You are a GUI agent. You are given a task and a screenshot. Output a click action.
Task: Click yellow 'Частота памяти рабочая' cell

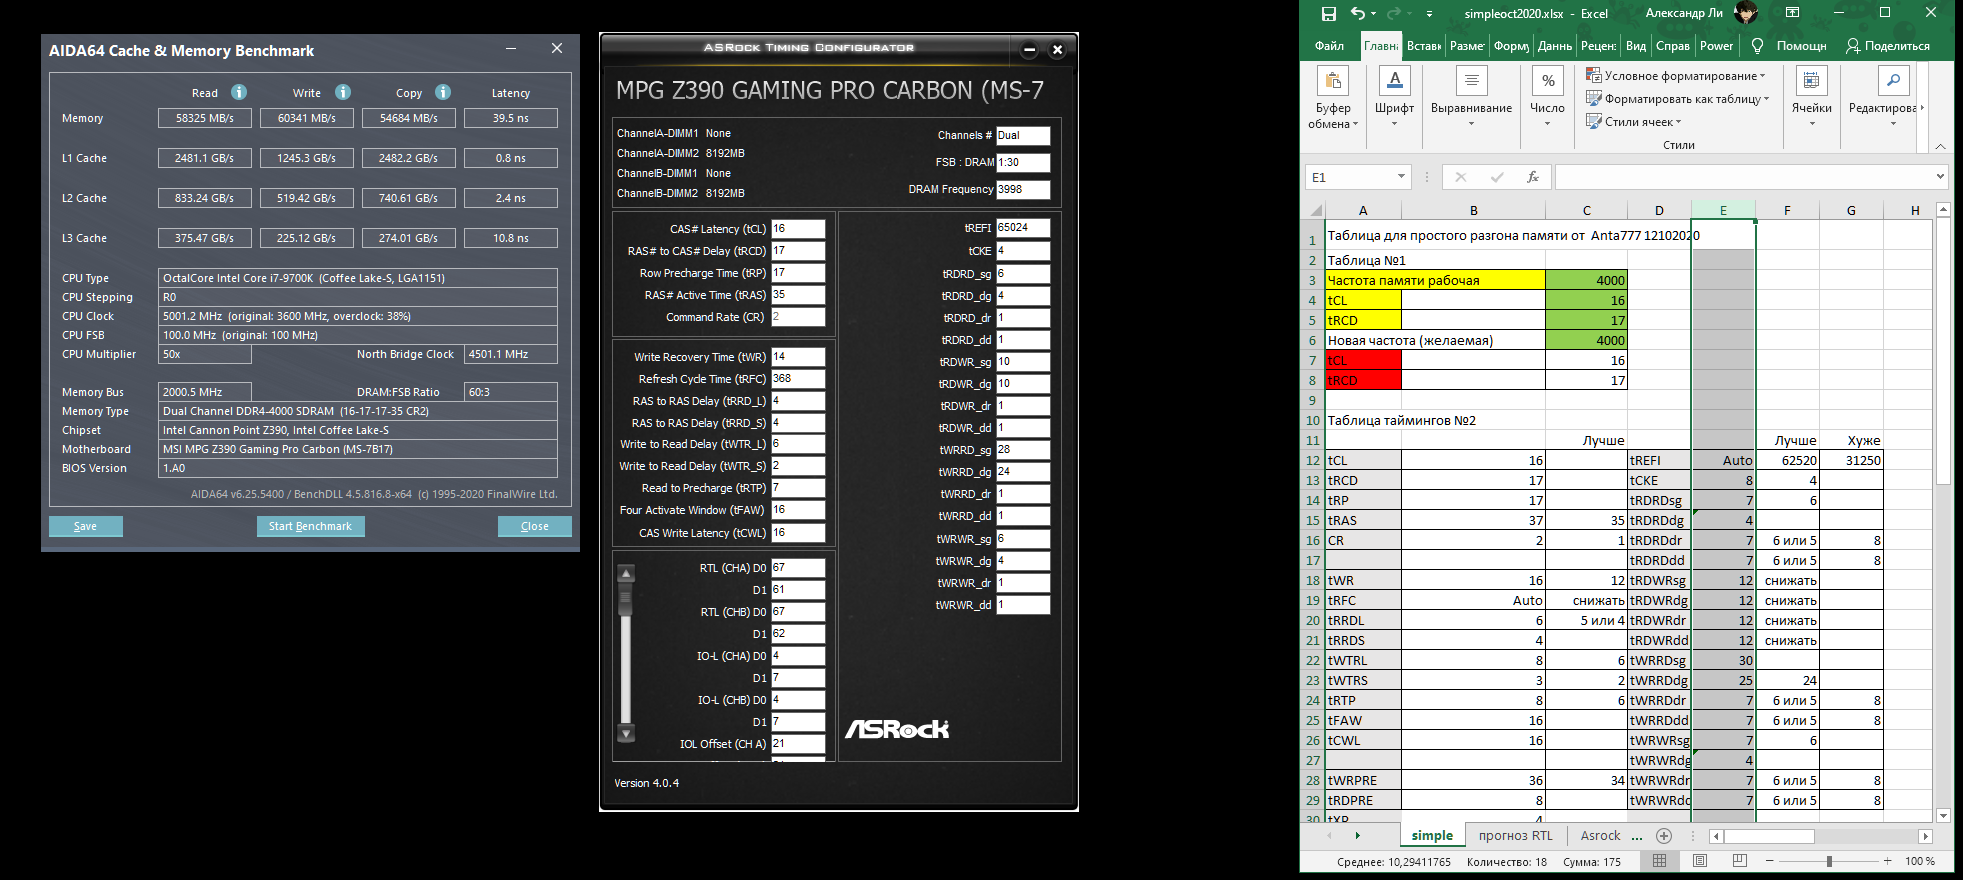[x=1435, y=280]
